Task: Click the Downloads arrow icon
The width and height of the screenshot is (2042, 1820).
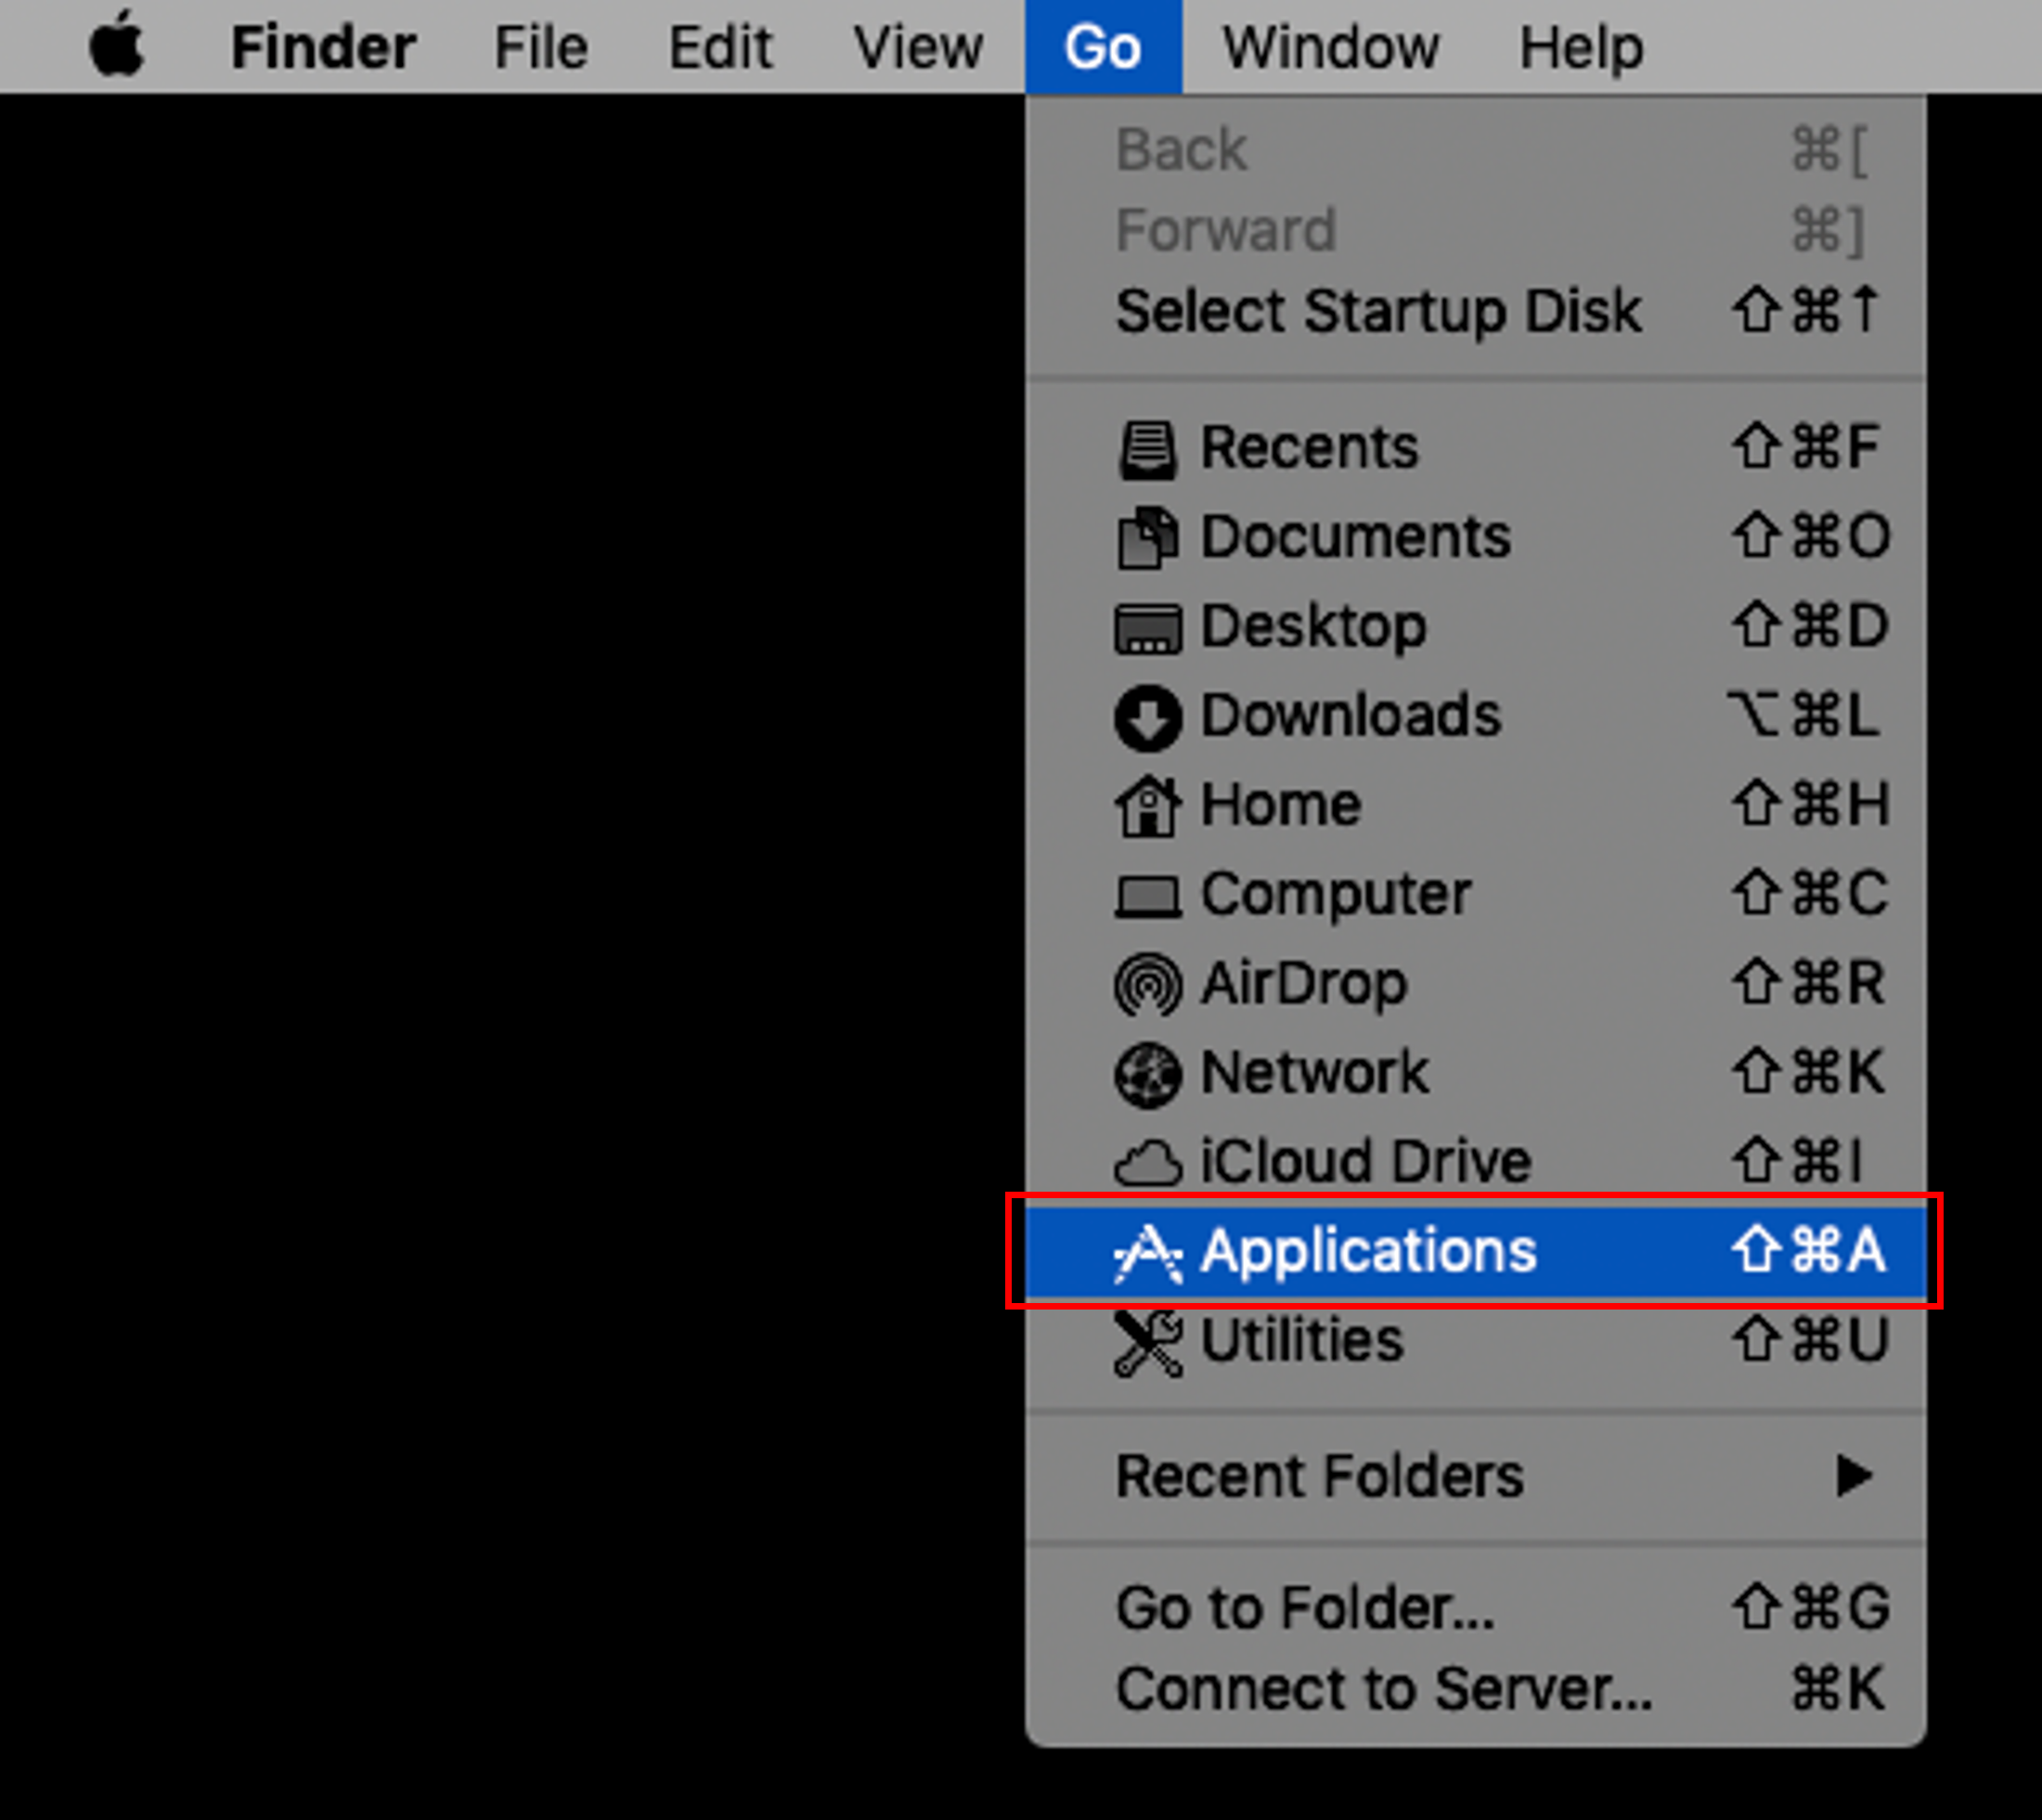Action: click(1147, 718)
